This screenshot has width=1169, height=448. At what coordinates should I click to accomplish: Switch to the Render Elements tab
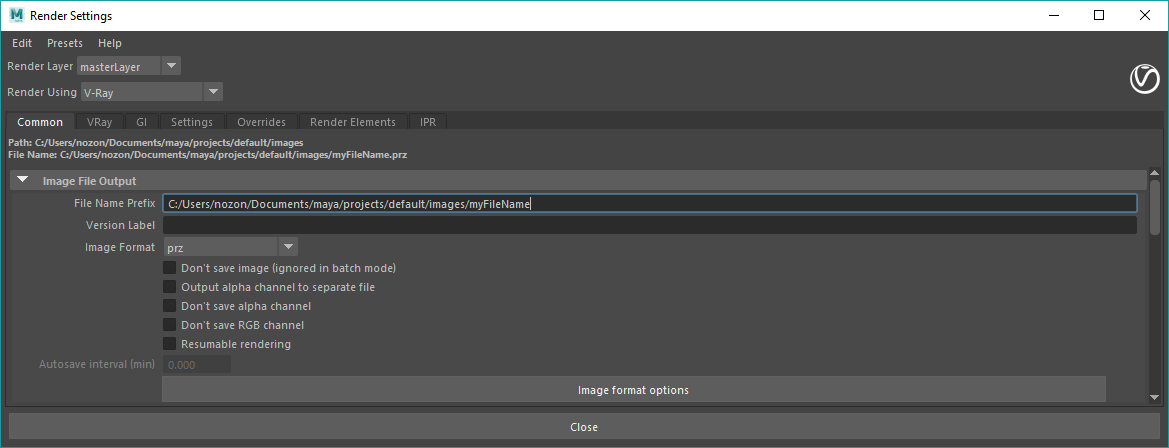point(352,122)
